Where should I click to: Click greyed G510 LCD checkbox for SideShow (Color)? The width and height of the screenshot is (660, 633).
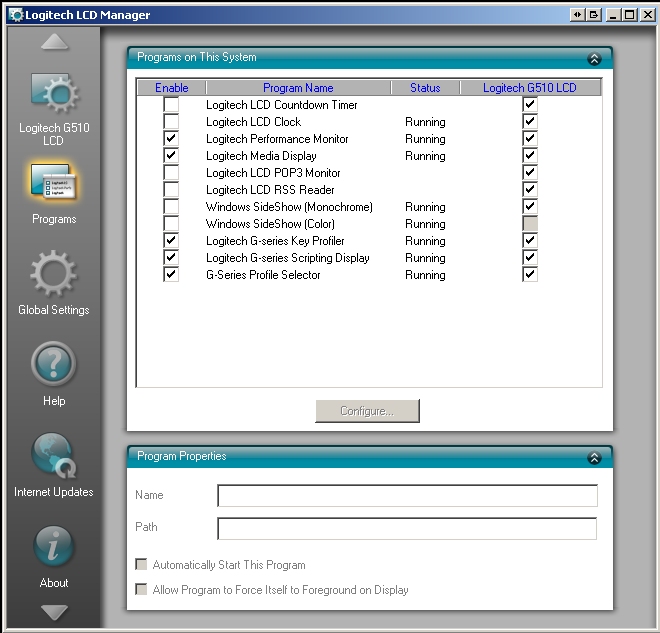(x=530, y=223)
